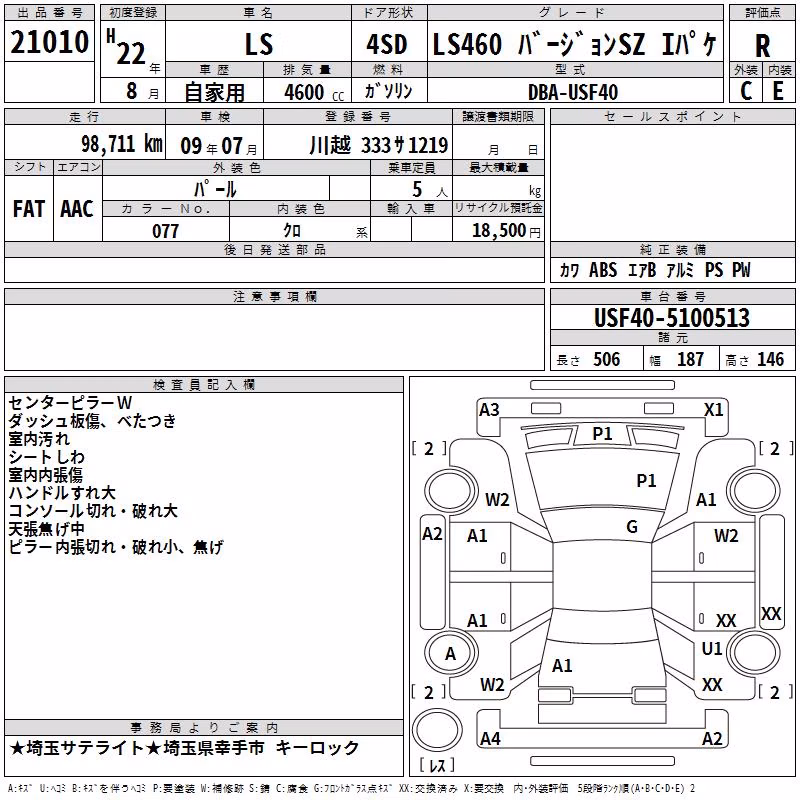Select chassis number USF40-5100513
This screenshot has width=800, height=800.
[671, 318]
